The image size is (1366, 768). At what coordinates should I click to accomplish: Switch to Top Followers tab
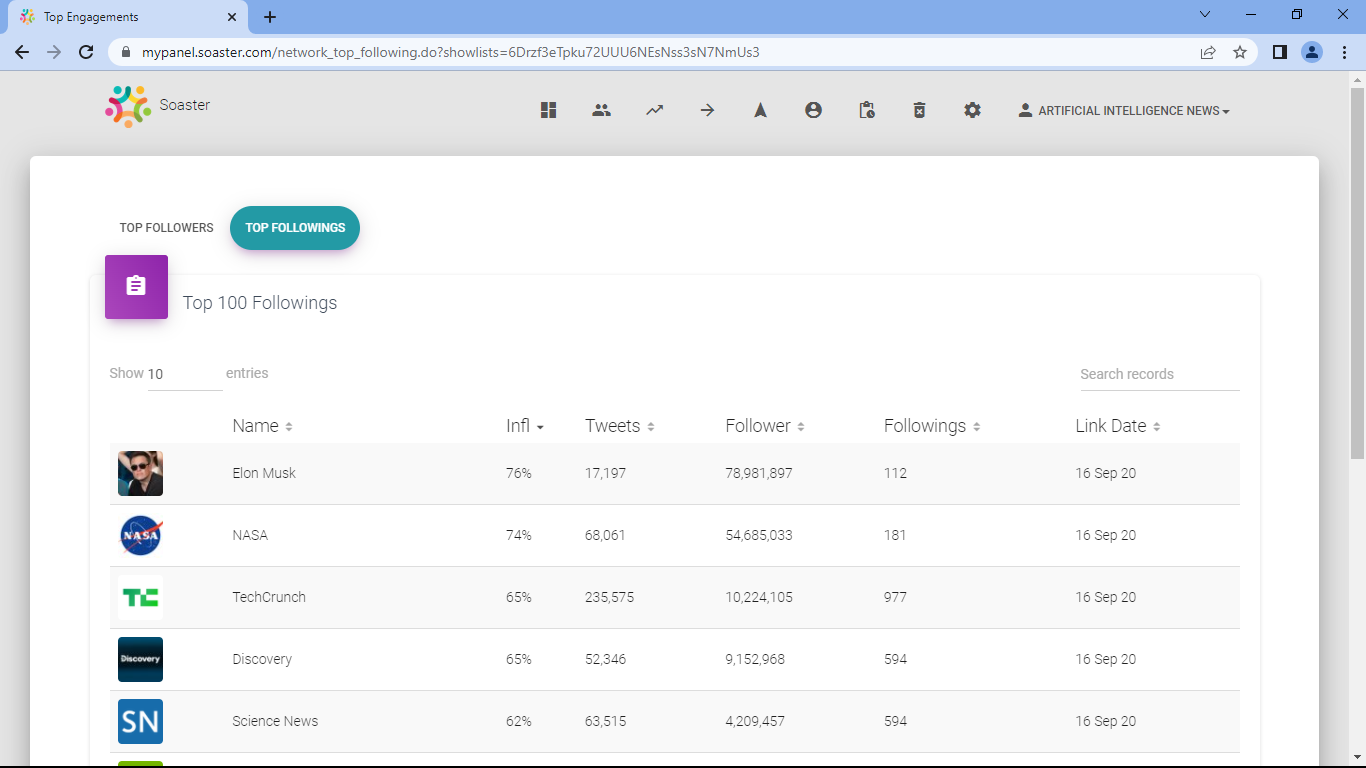(166, 228)
